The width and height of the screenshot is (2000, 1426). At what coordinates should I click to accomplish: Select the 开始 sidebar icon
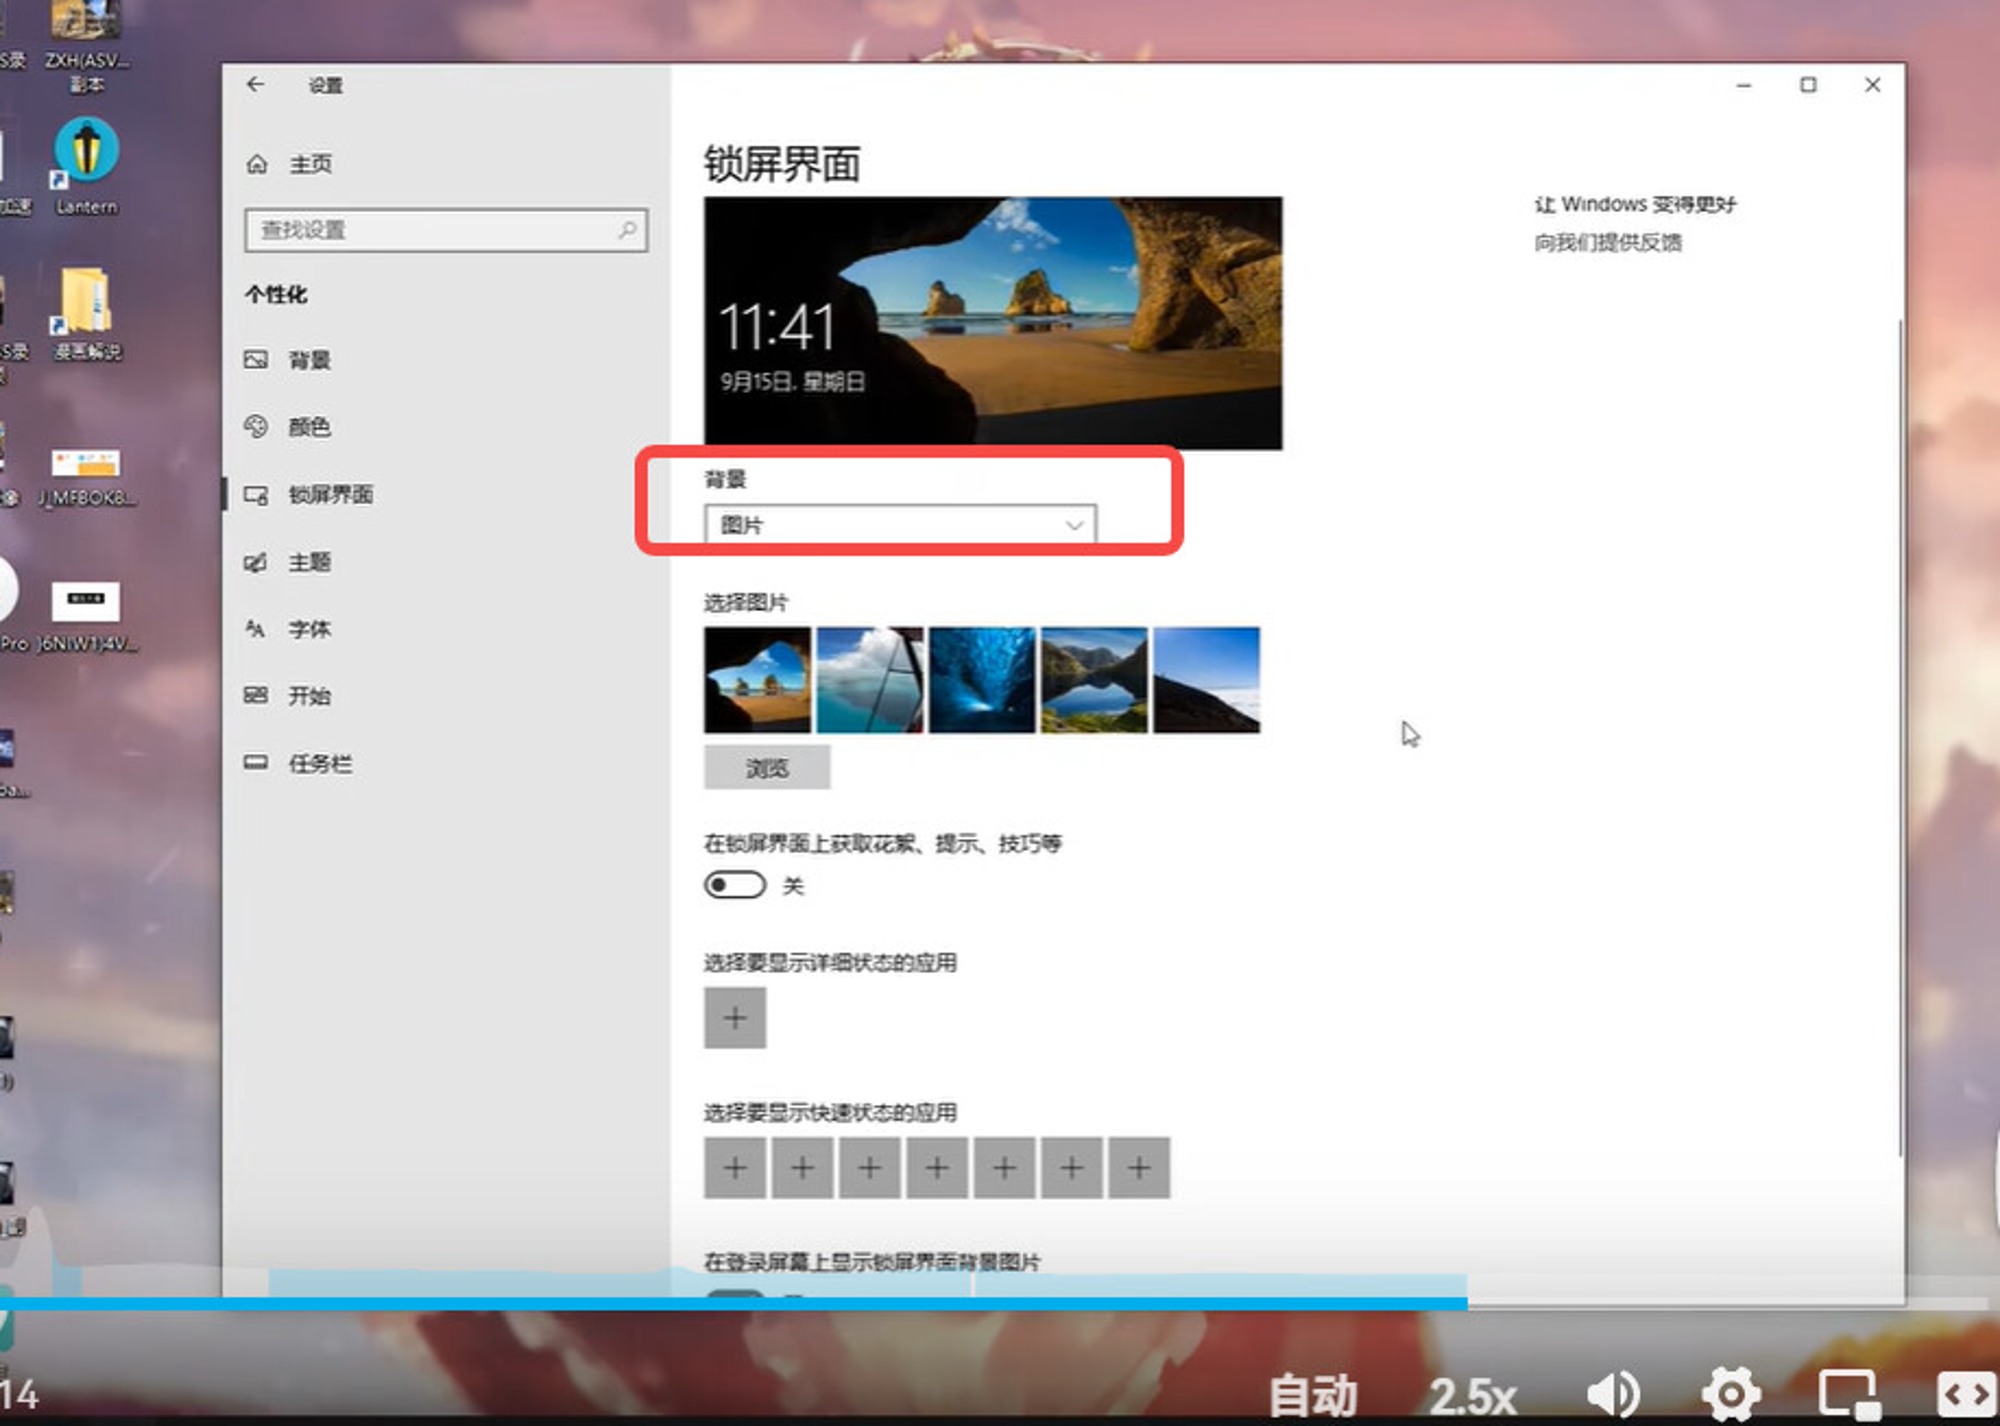[256, 696]
